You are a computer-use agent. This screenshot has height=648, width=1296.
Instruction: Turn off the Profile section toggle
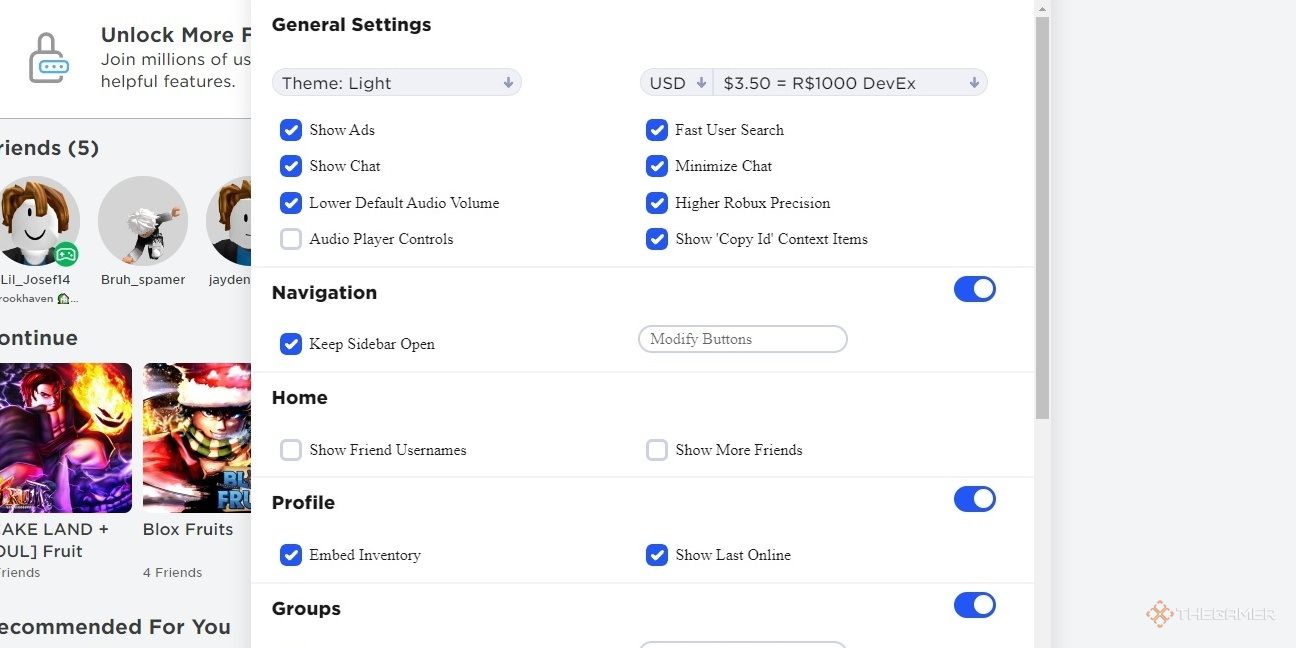pos(975,499)
